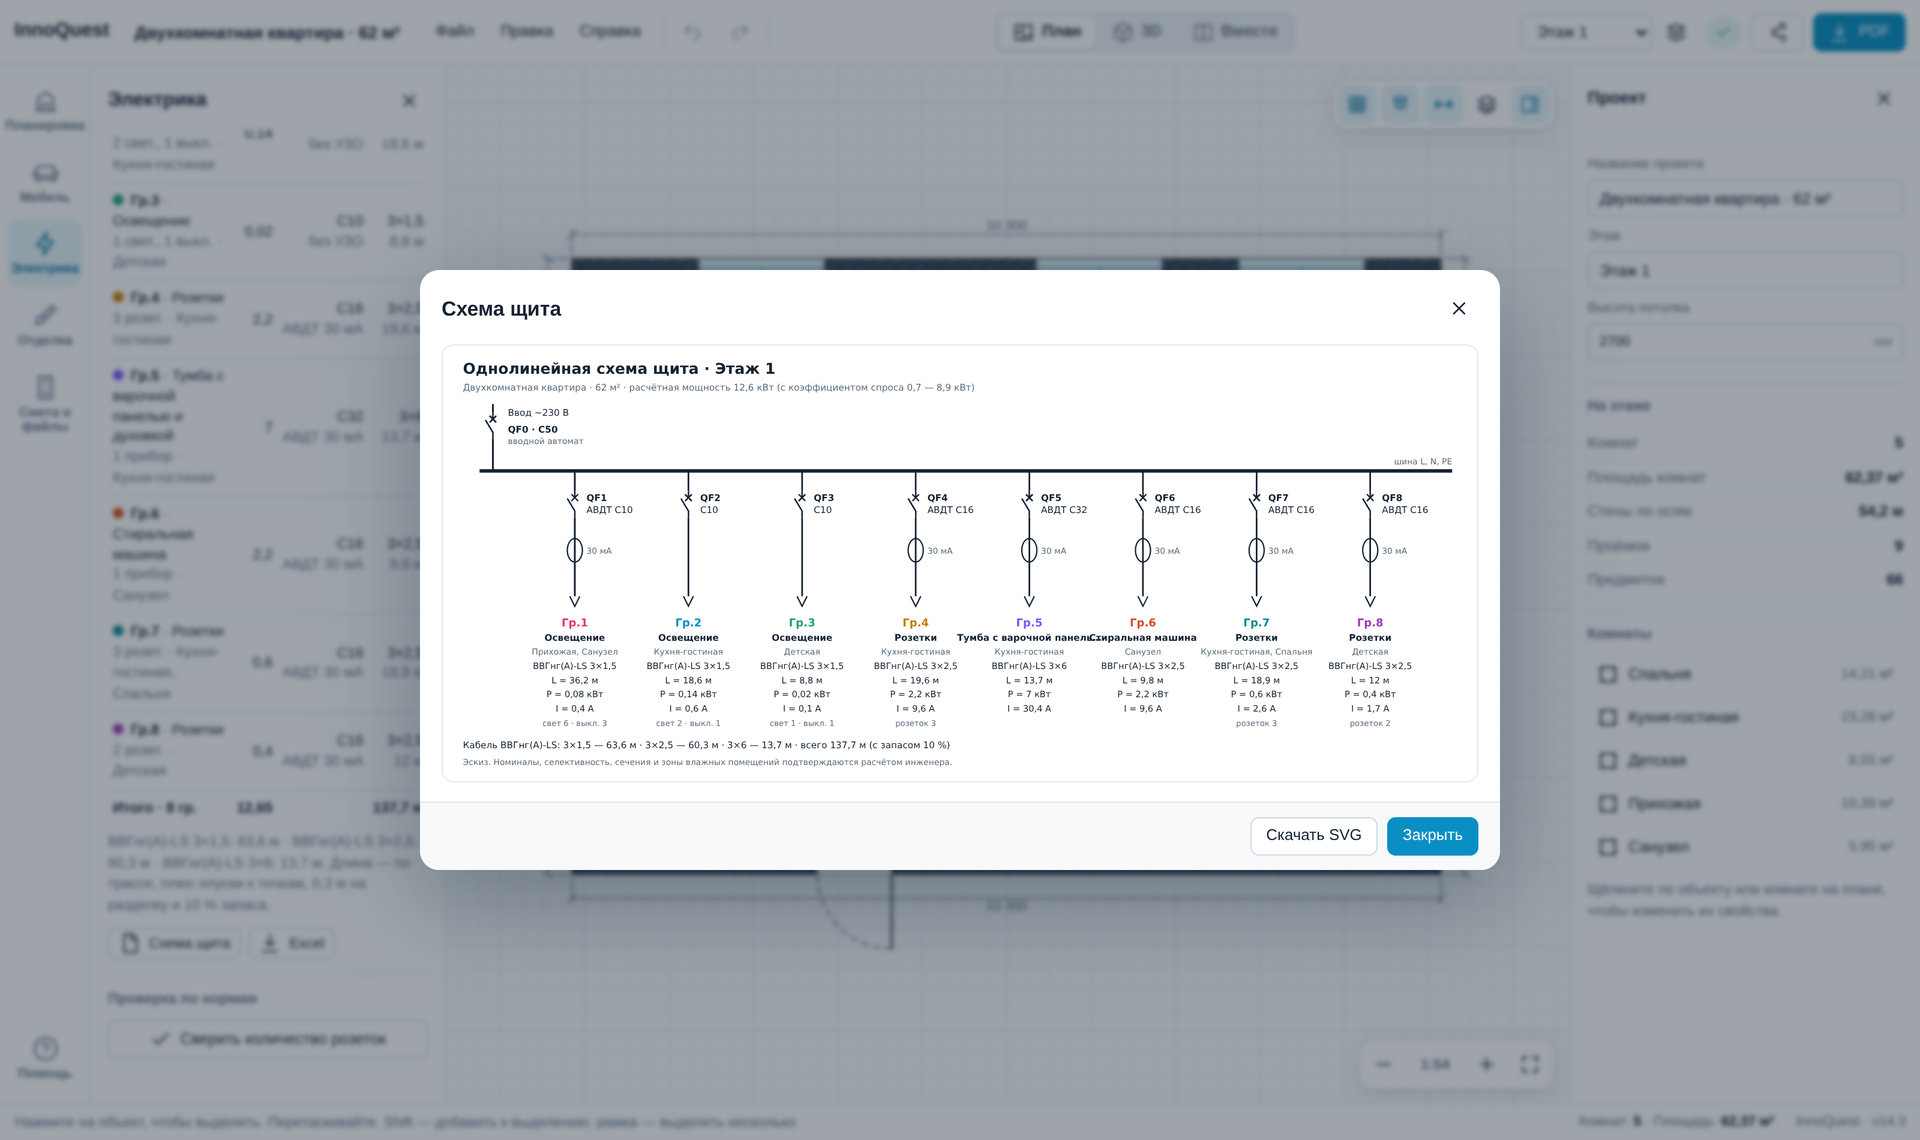This screenshot has width=1920, height=1140.
Task: Open the Мебель sidebar section
Action: coord(45,183)
